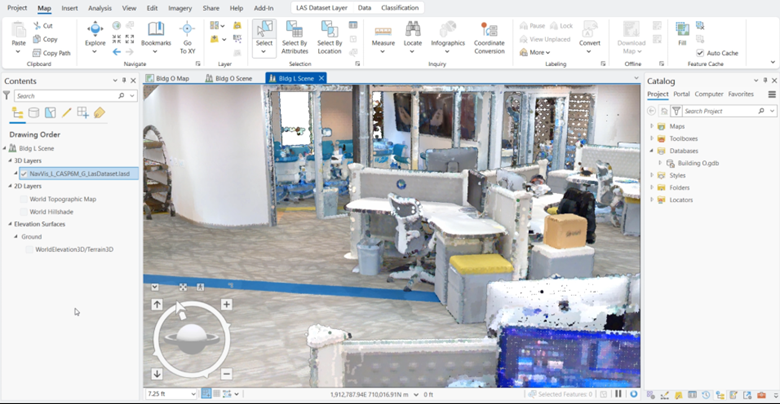Open the scene scale dropdown
The height and width of the screenshot is (404, 780).
click(193, 394)
